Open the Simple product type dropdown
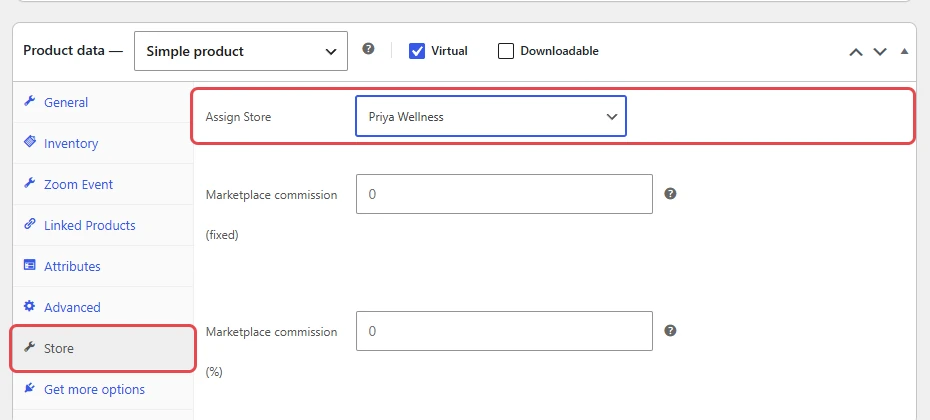Image resolution: width=930 pixels, height=420 pixels. (241, 51)
